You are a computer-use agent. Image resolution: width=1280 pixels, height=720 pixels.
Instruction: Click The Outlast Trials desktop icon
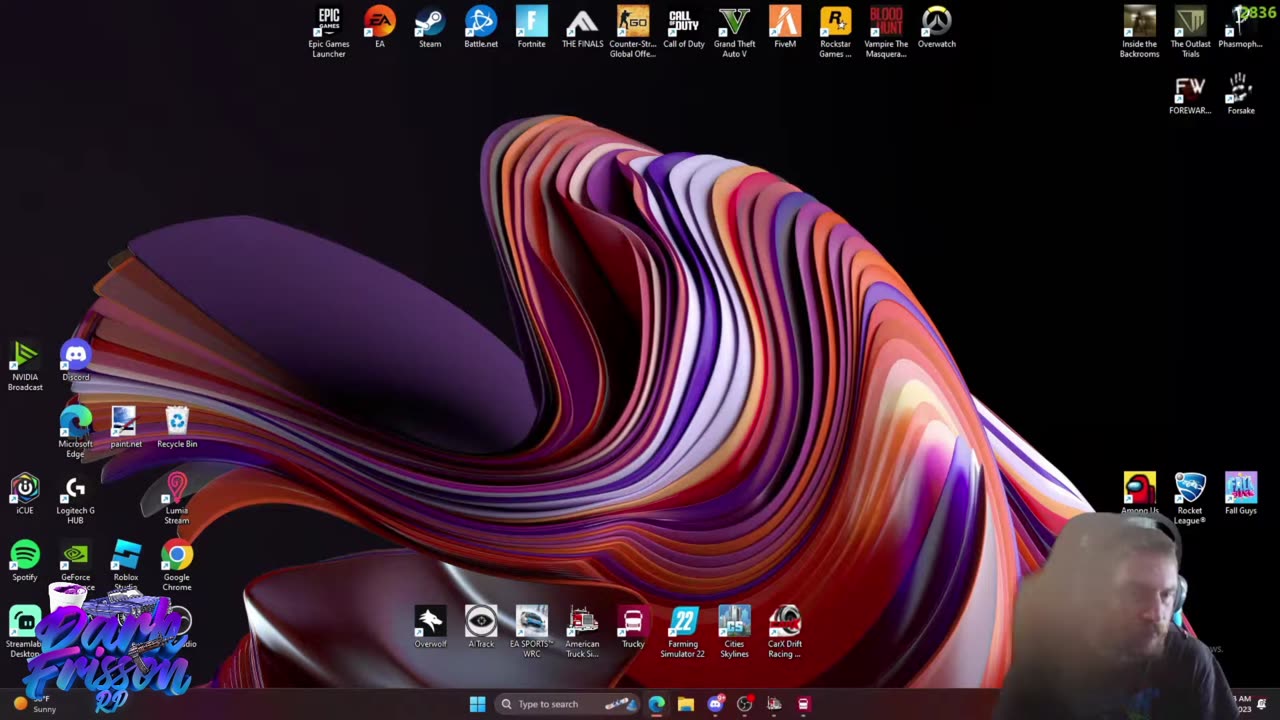(x=1190, y=31)
